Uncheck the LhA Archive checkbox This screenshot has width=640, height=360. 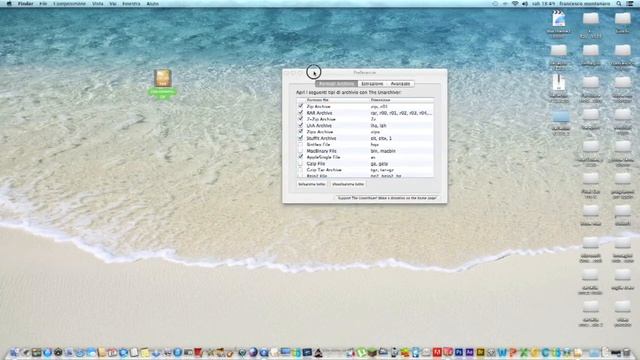(x=301, y=125)
